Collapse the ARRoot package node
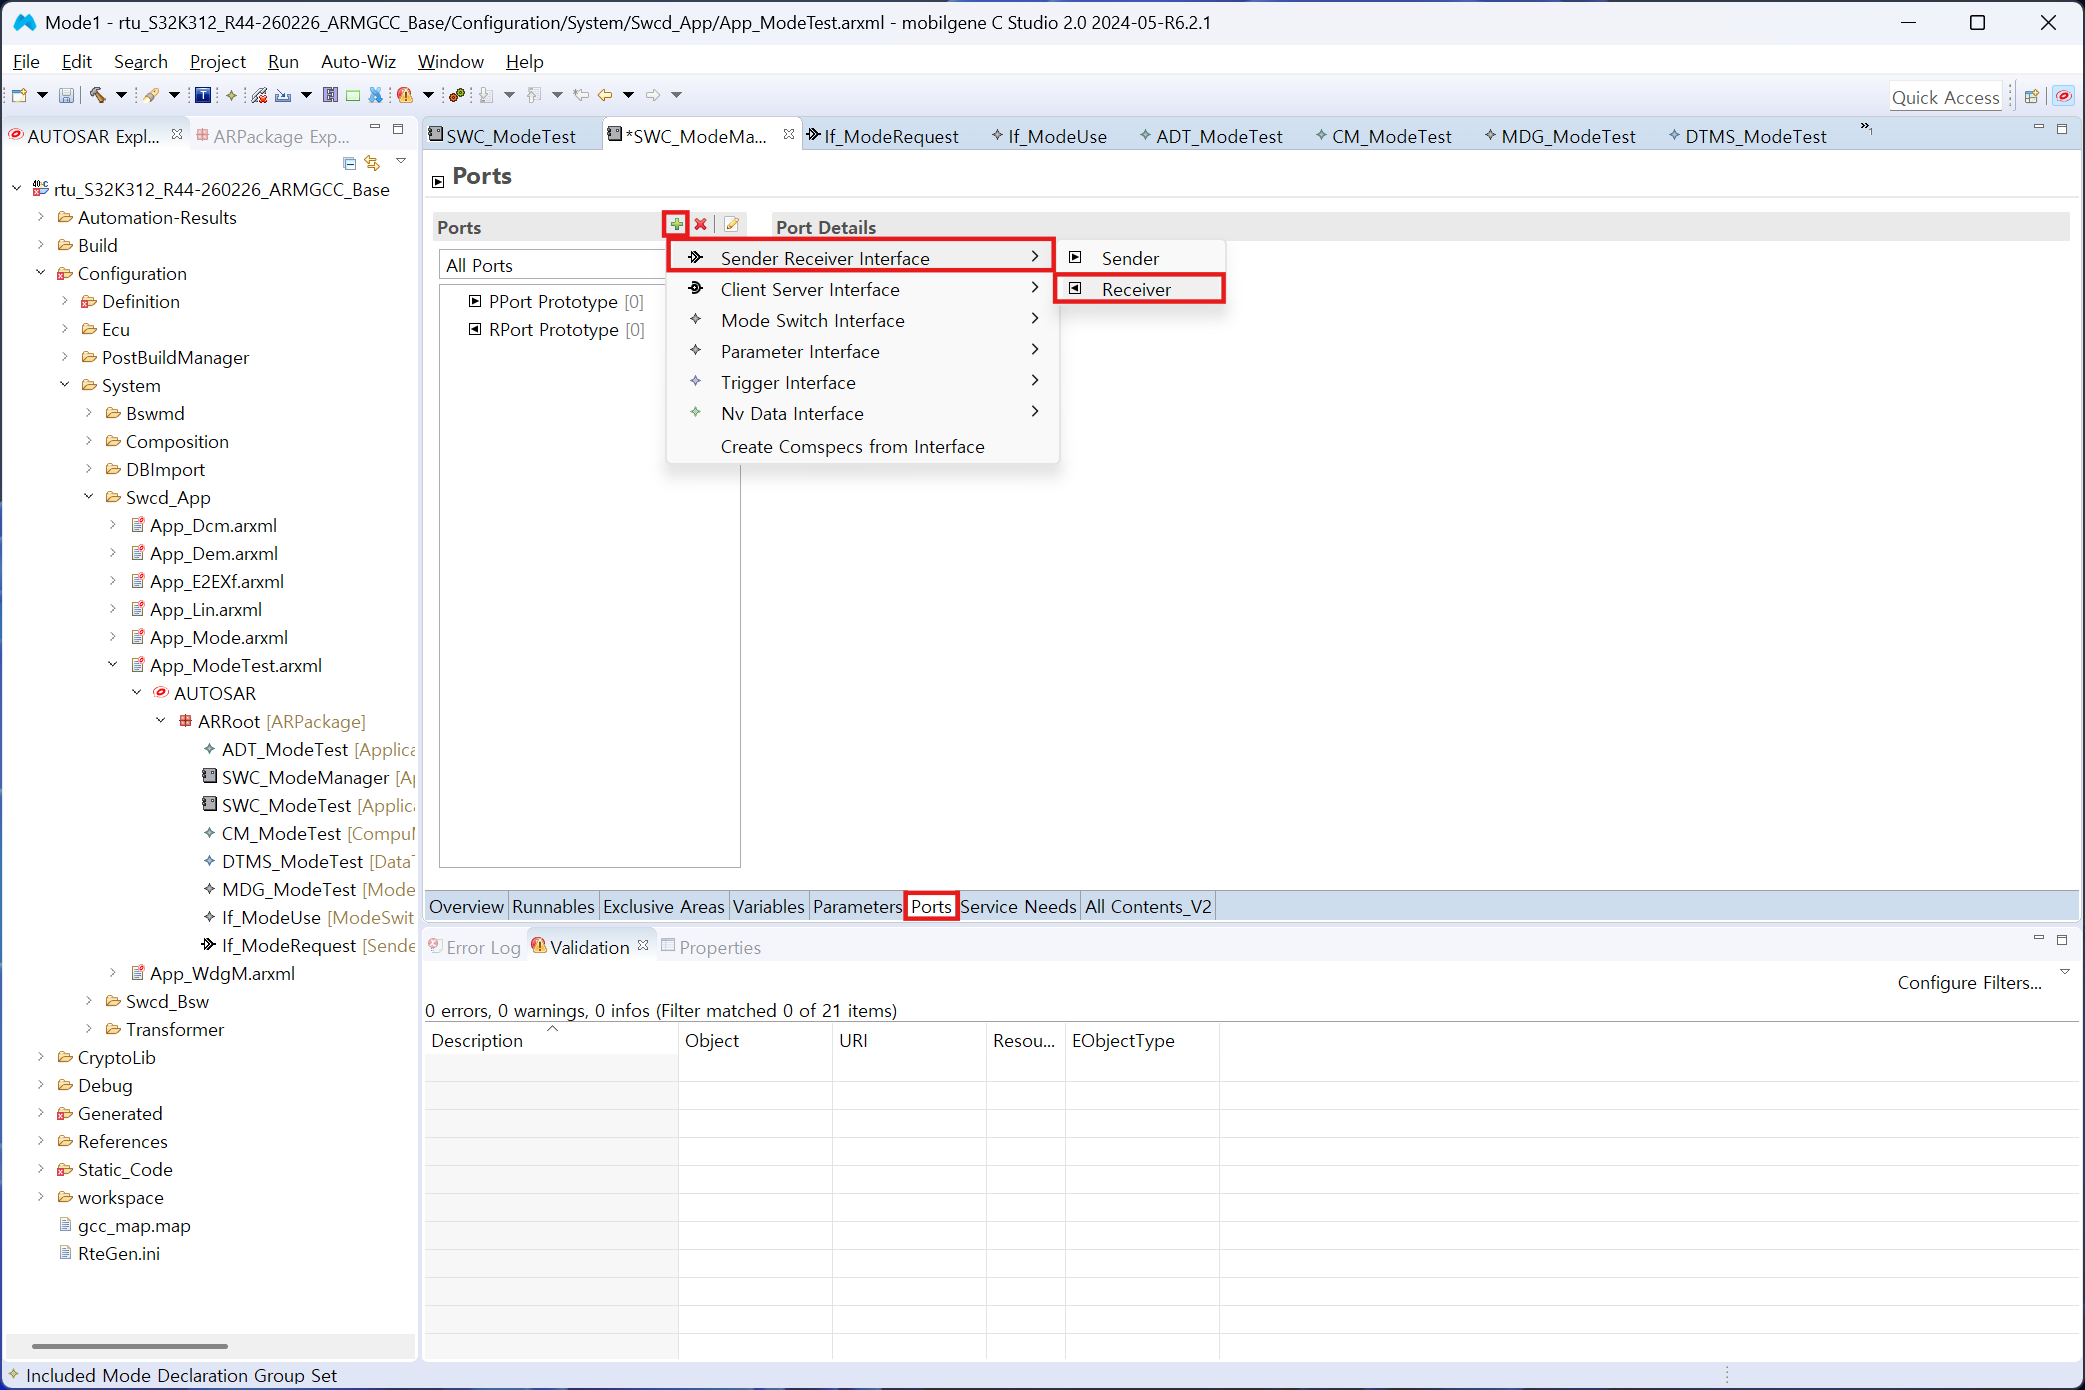This screenshot has height=1390, width=2085. [x=161, y=721]
